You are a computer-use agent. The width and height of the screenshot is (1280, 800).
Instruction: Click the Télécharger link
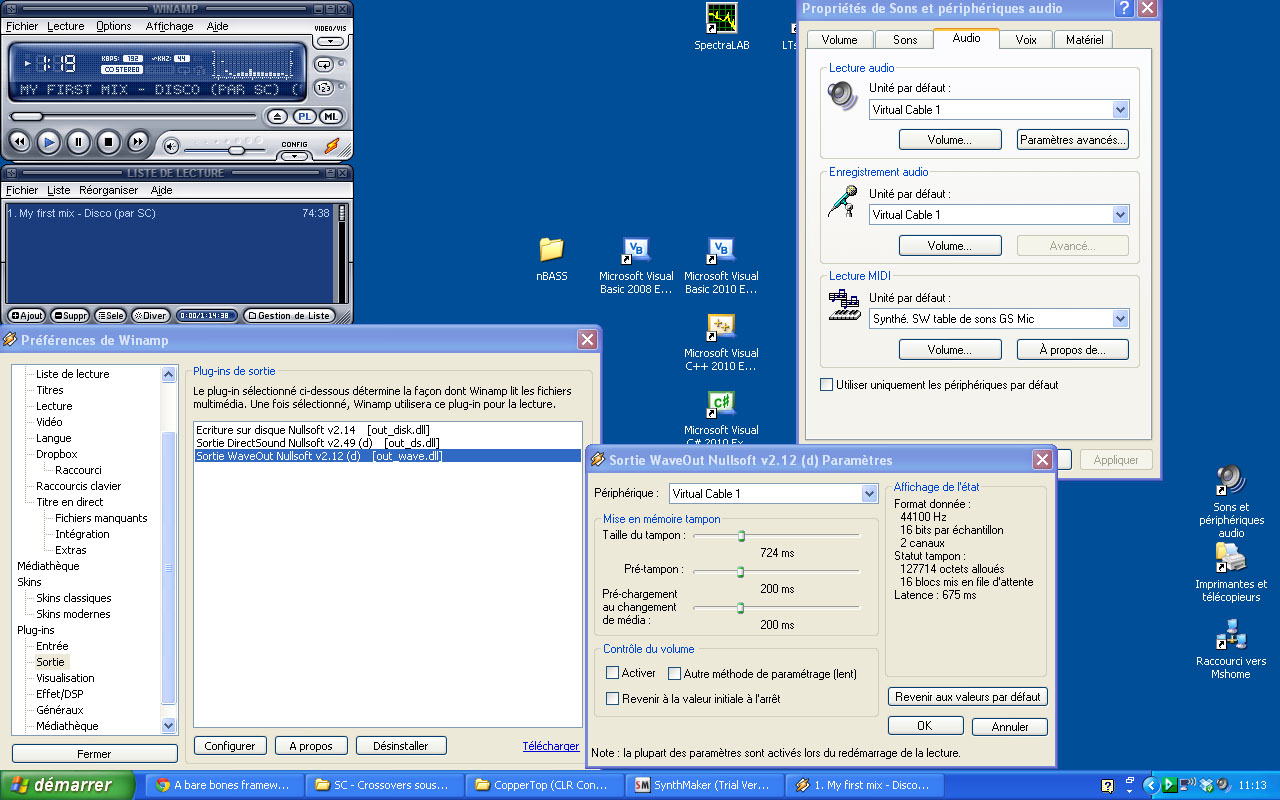(551, 746)
